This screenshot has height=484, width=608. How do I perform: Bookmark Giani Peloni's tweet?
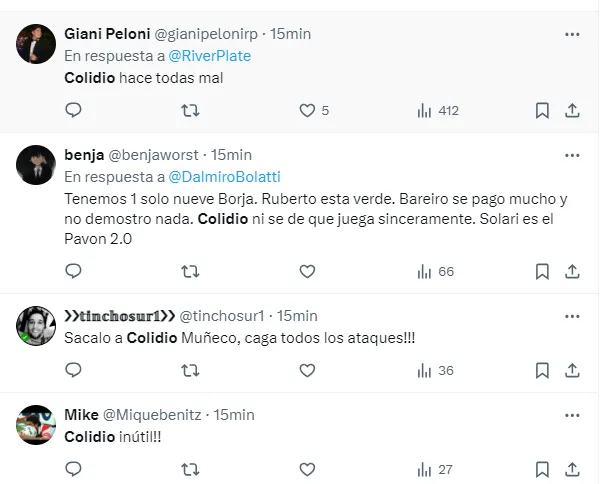pos(542,110)
